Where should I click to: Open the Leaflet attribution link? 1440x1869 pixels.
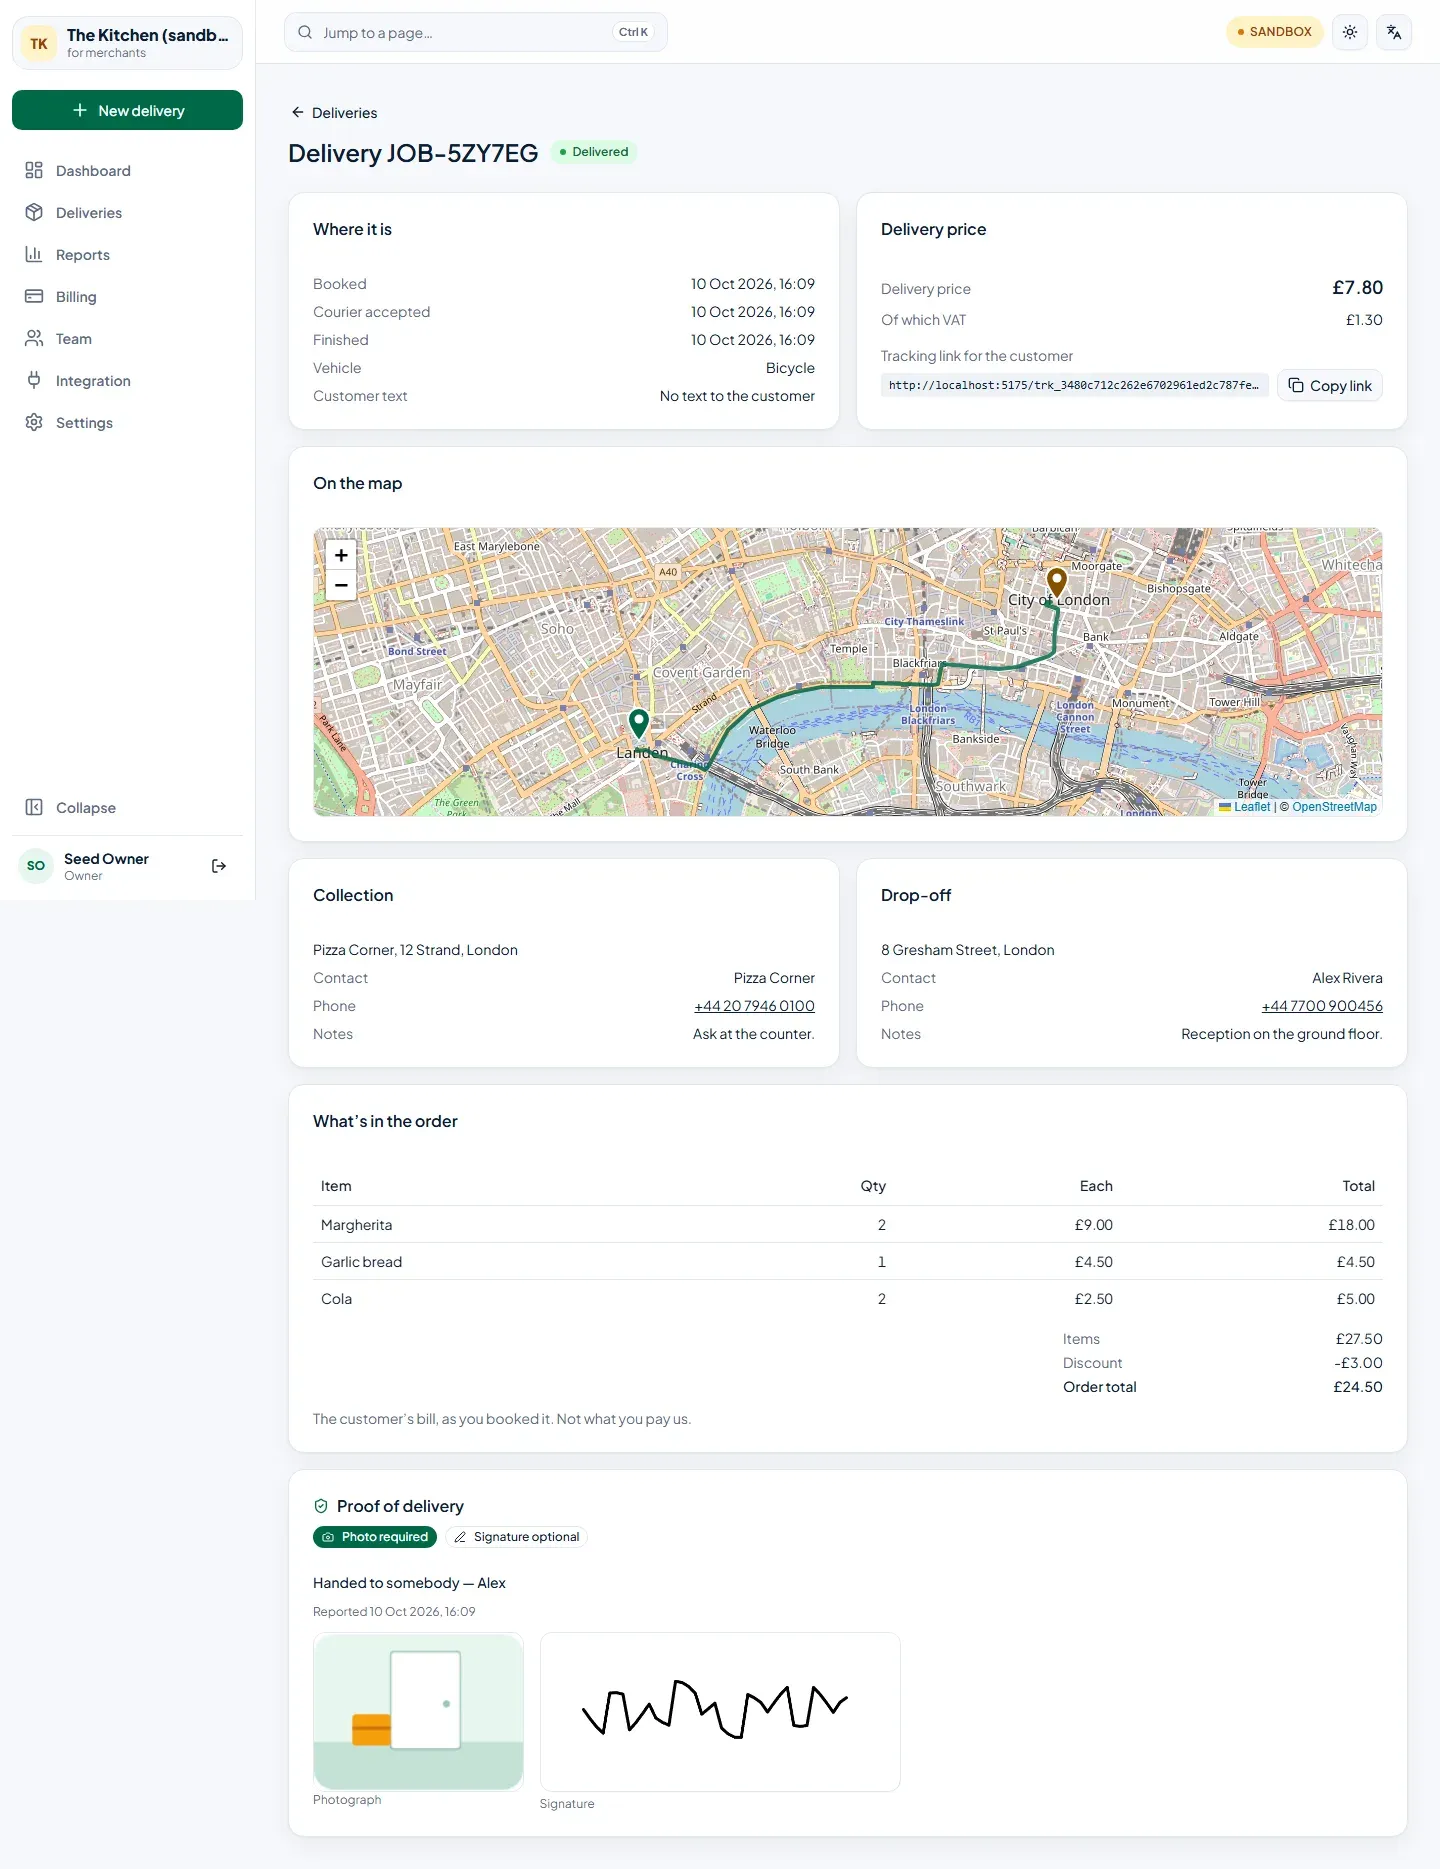click(1245, 807)
